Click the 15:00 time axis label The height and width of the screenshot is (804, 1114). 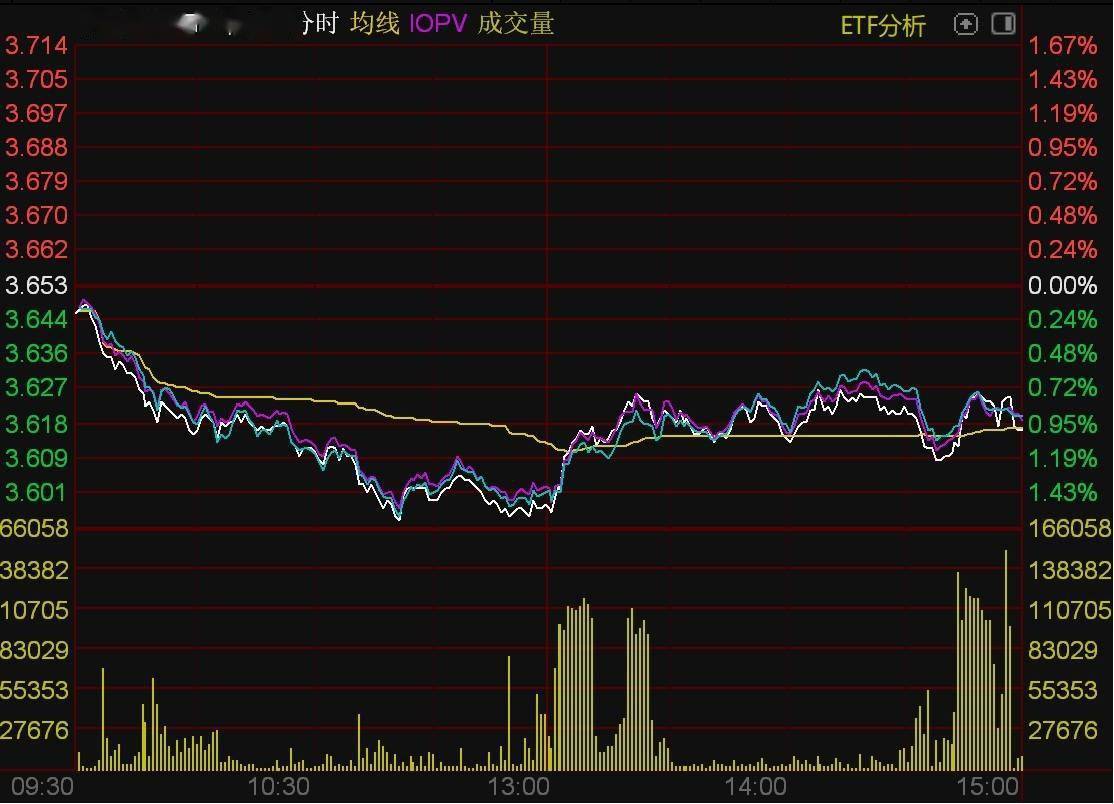point(988,786)
